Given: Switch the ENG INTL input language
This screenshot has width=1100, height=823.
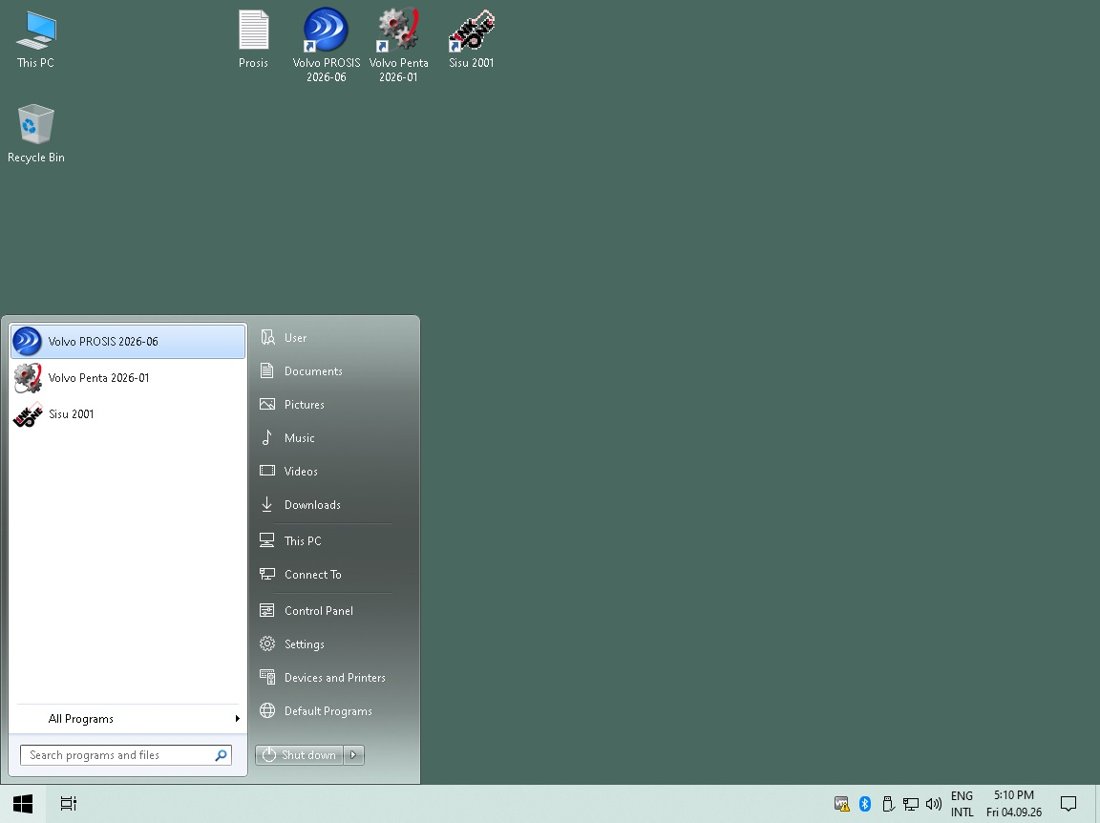Looking at the screenshot, I should (962, 804).
